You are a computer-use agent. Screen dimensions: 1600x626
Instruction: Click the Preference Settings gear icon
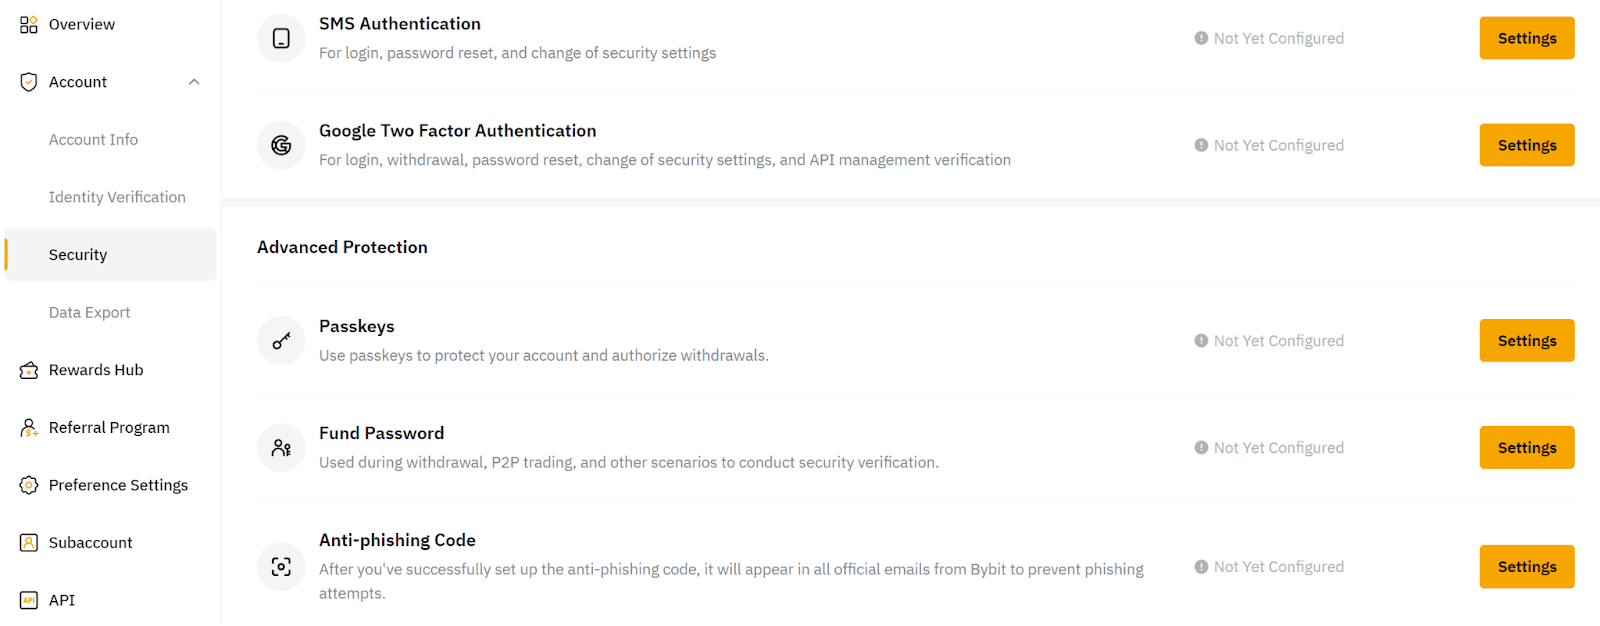click(x=28, y=485)
